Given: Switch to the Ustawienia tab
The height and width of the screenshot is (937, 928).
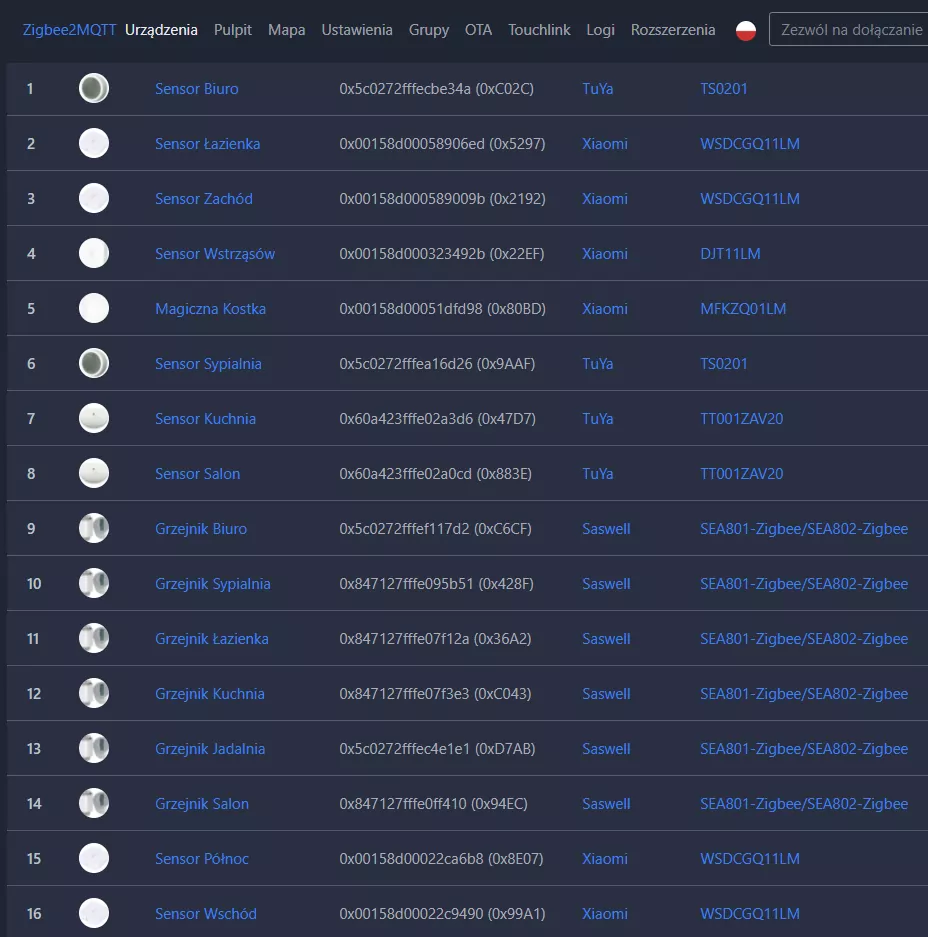Looking at the screenshot, I should pyautogui.click(x=357, y=30).
